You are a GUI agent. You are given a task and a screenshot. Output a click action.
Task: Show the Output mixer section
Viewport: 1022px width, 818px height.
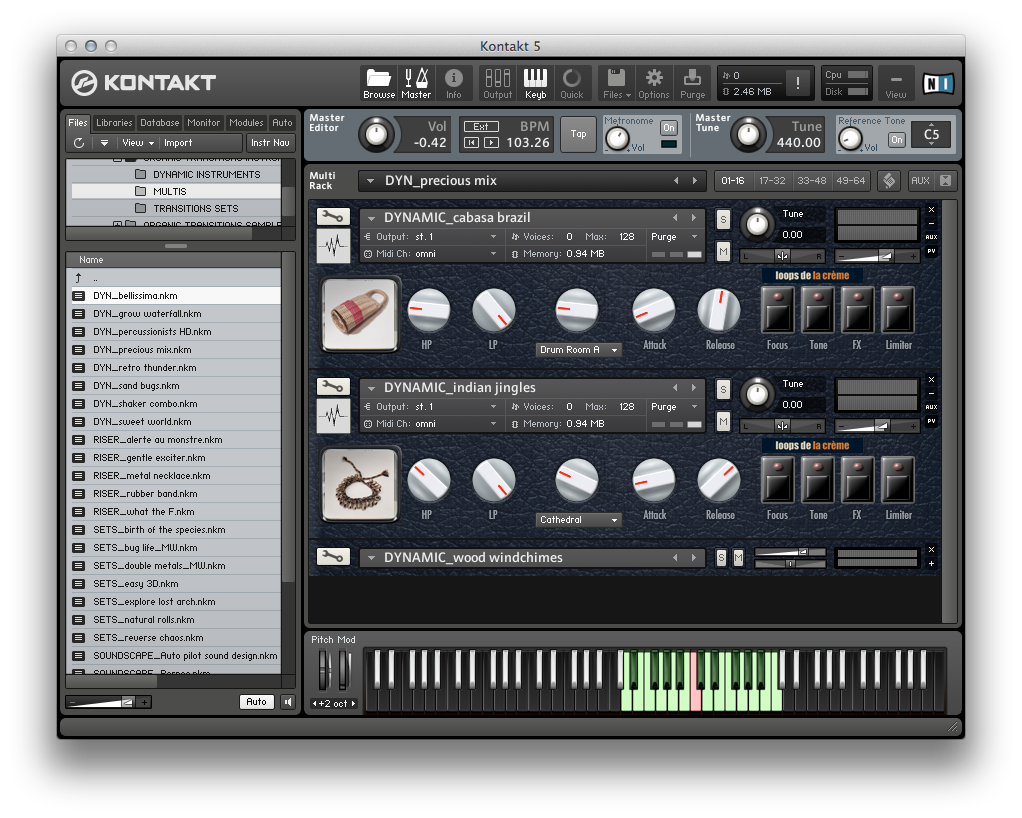coord(497,83)
